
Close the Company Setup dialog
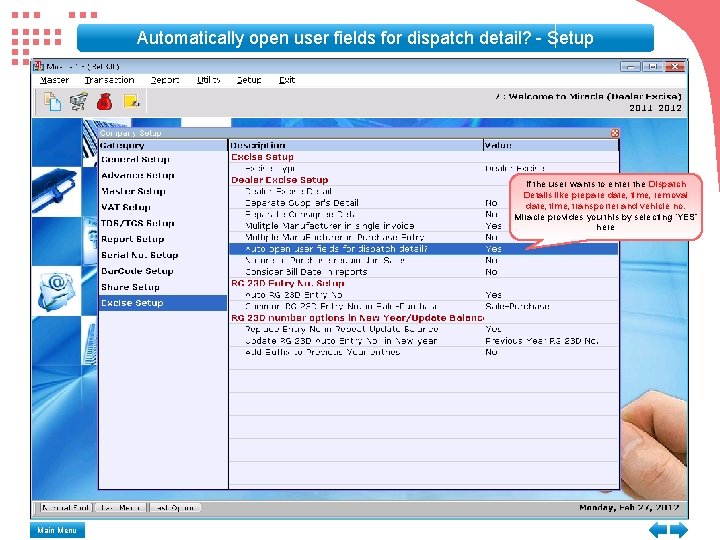614,133
